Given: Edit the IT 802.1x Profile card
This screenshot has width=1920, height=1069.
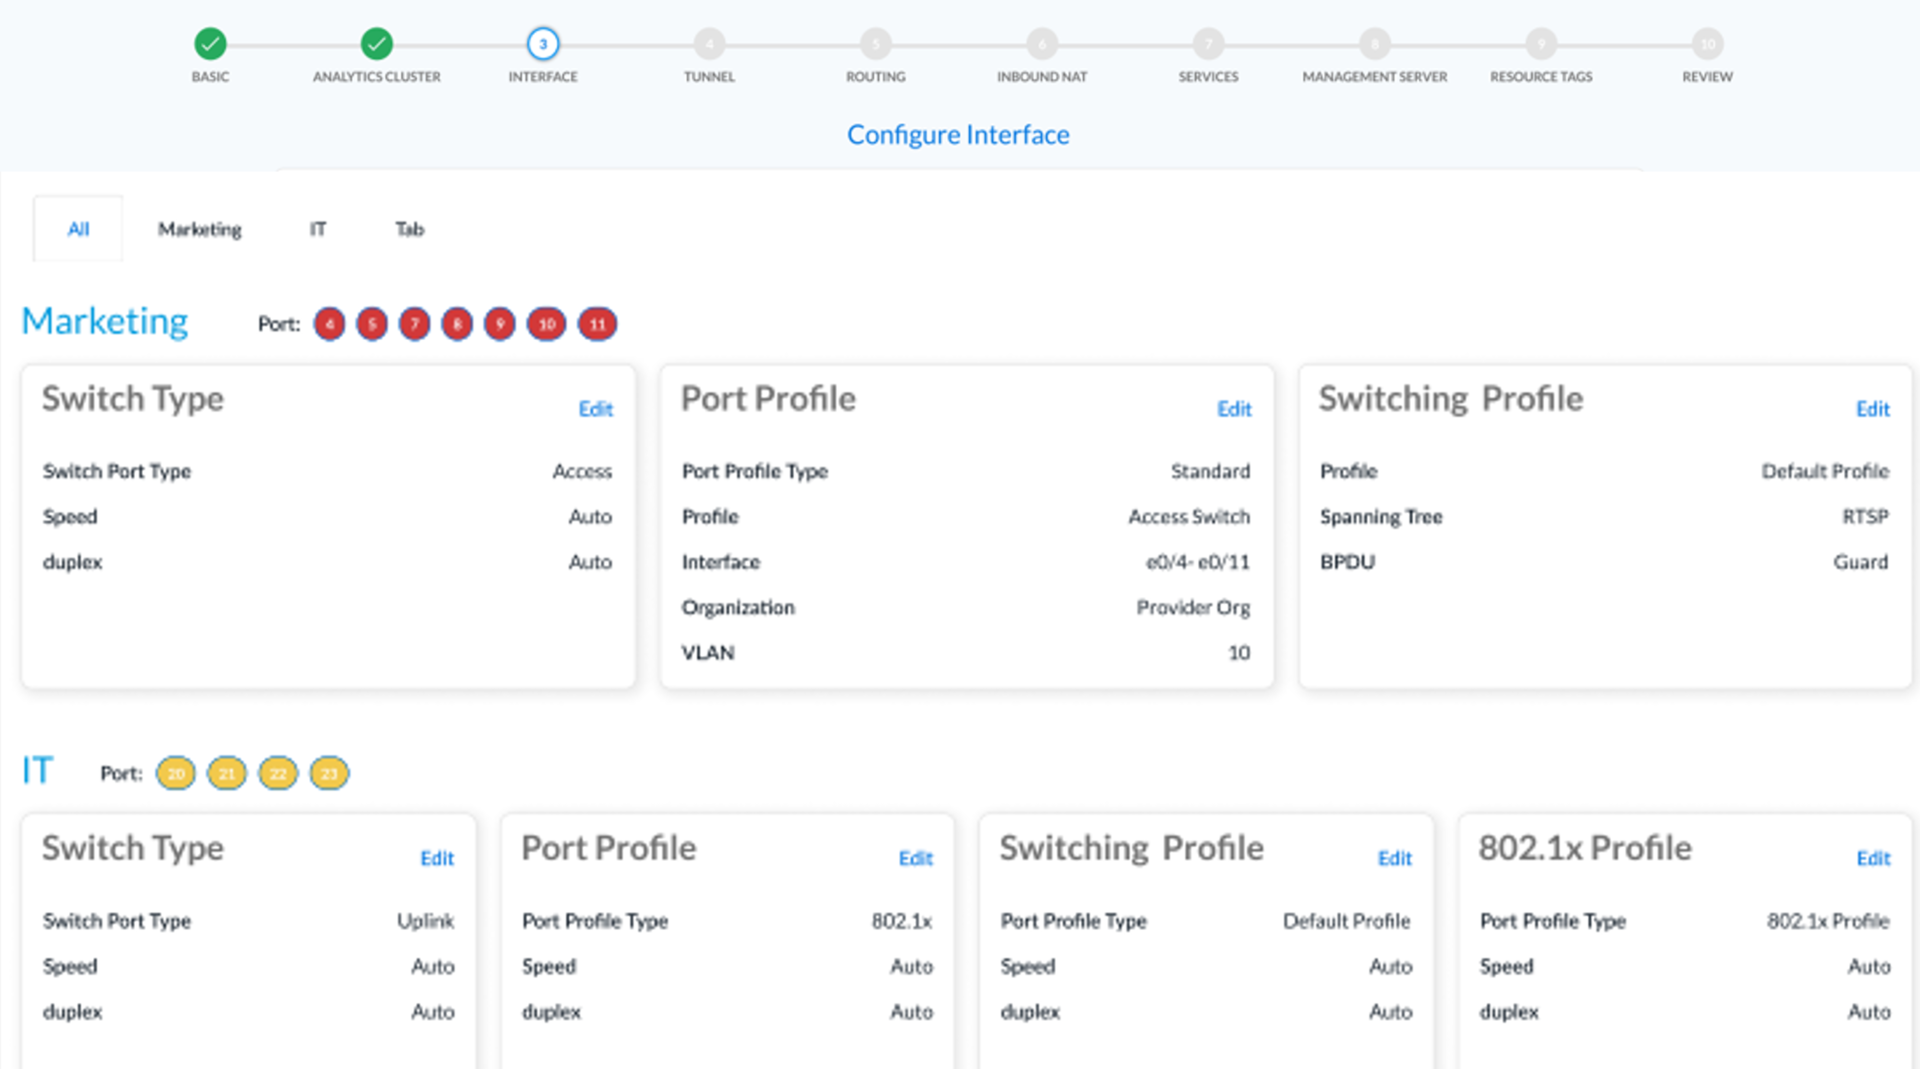Looking at the screenshot, I should [1872, 858].
